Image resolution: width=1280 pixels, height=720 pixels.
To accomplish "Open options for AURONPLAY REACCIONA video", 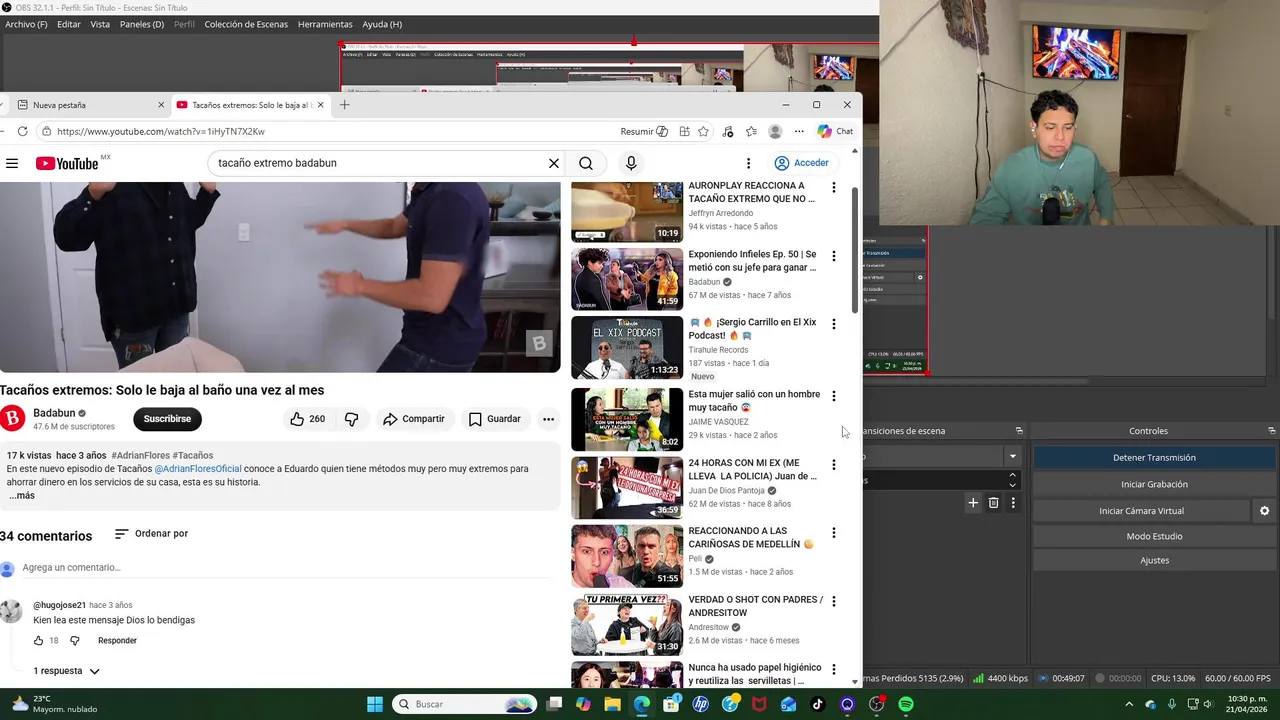I will (833, 187).
